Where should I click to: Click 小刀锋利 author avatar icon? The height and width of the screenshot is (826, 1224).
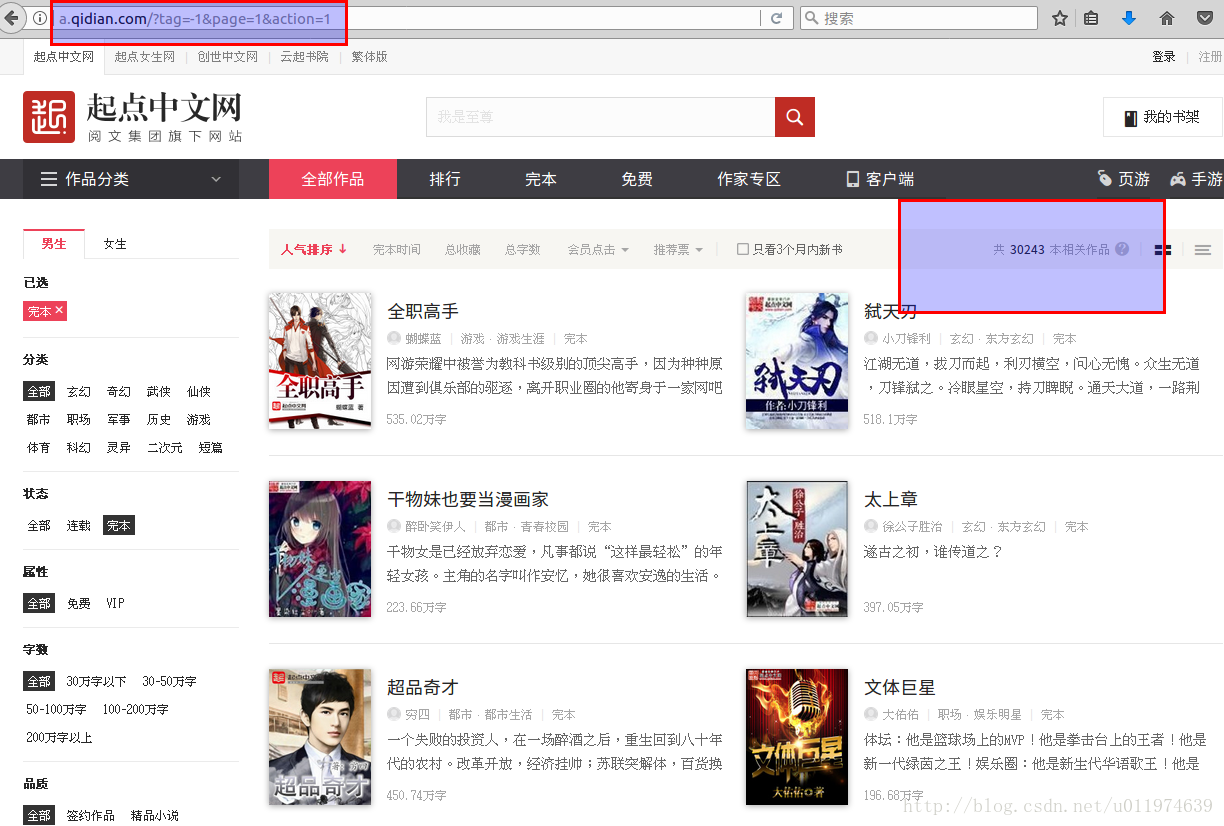pyautogui.click(x=871, y=339)
